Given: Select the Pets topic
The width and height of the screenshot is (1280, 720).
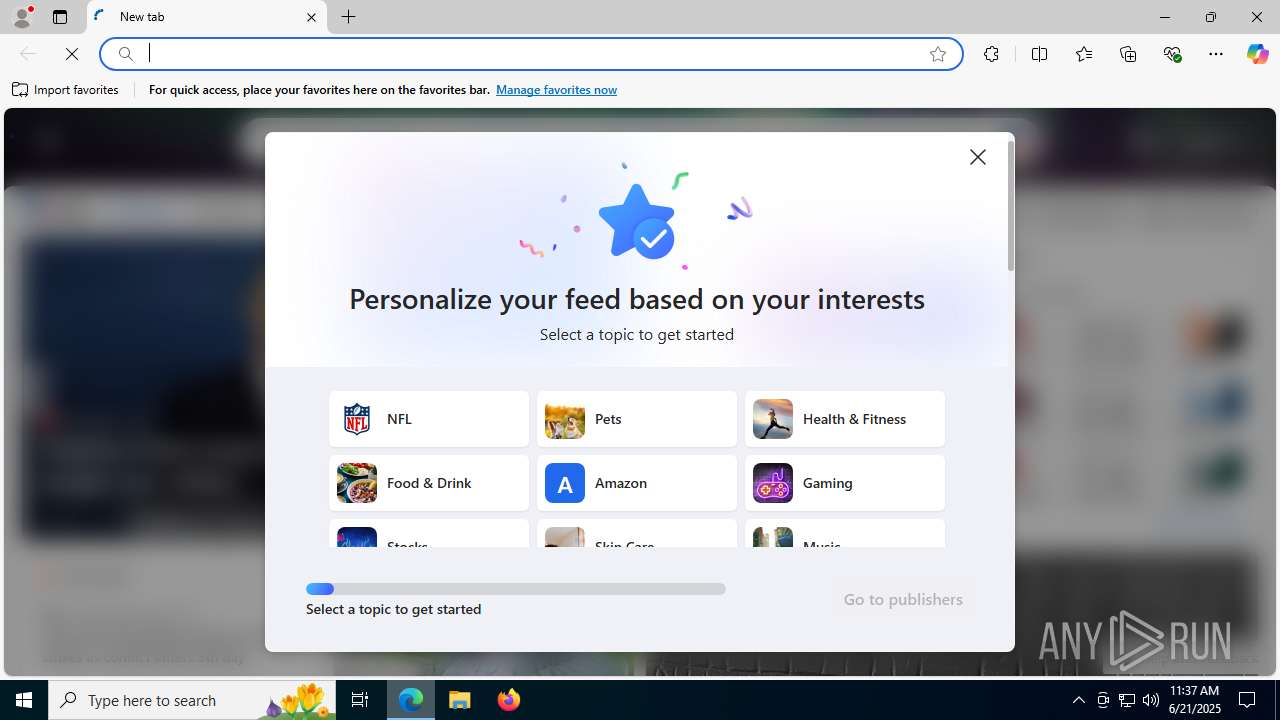Looking at the screenshot, I should coord(637,419).
